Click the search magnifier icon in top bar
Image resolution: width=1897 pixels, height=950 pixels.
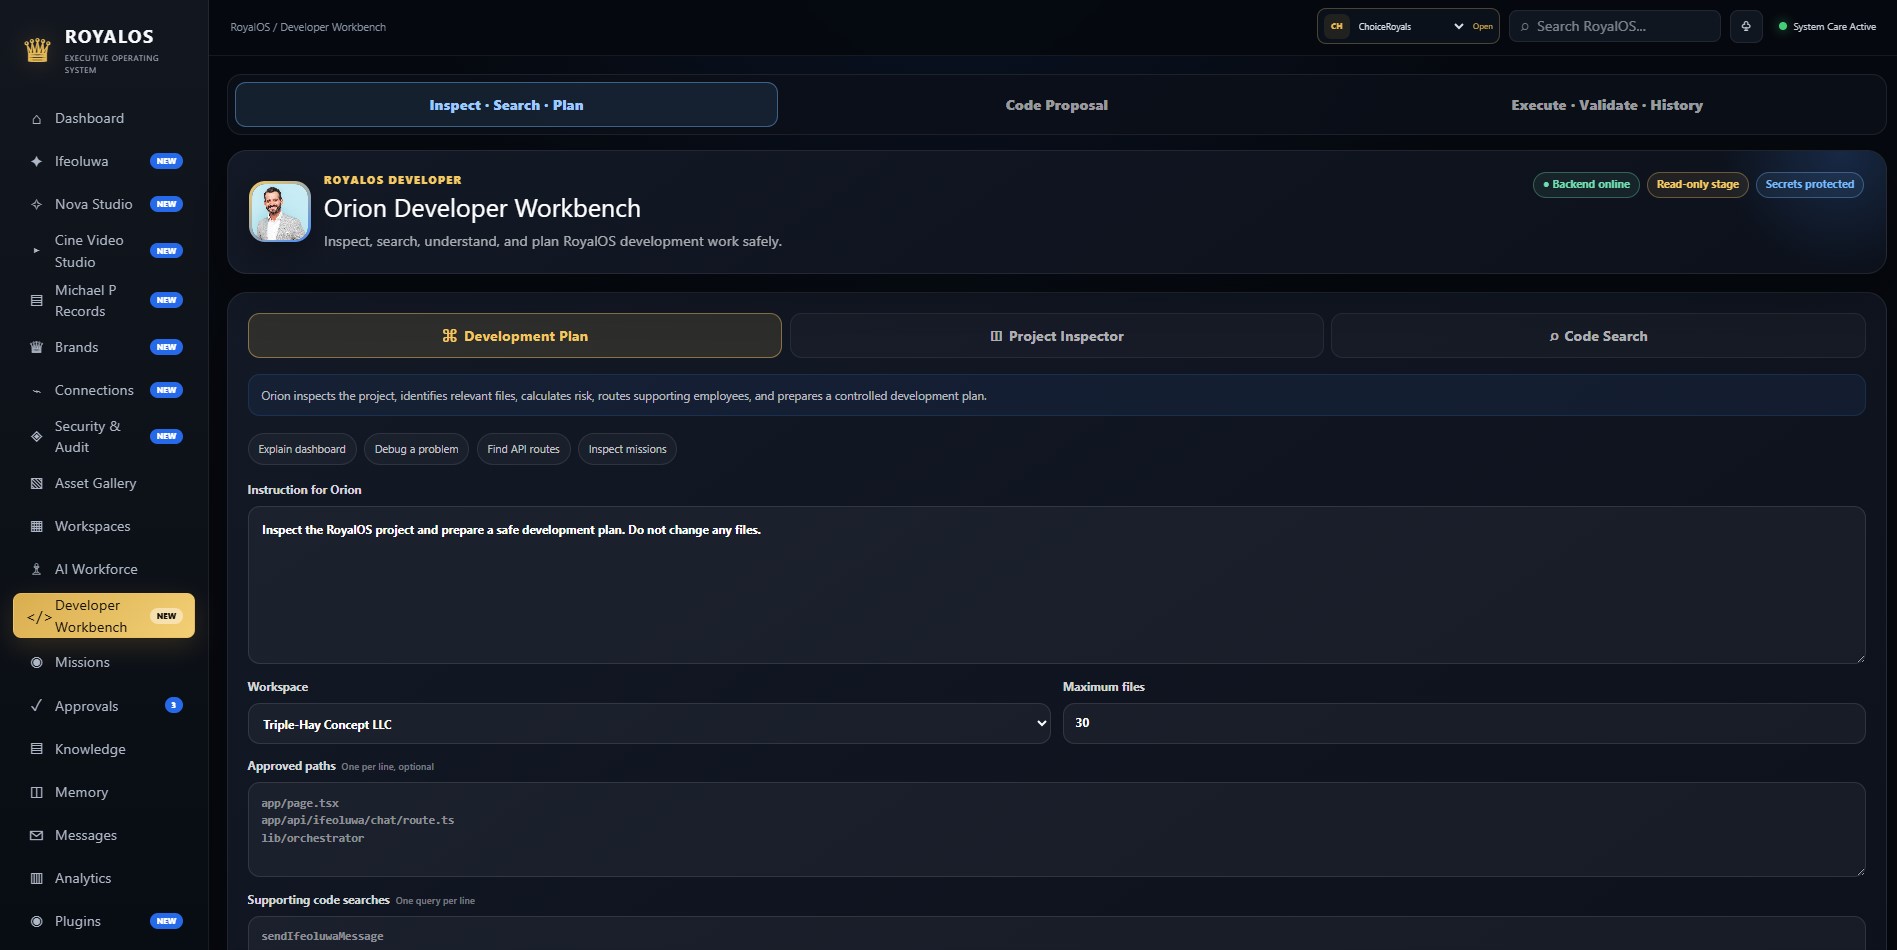(1525, 27)
